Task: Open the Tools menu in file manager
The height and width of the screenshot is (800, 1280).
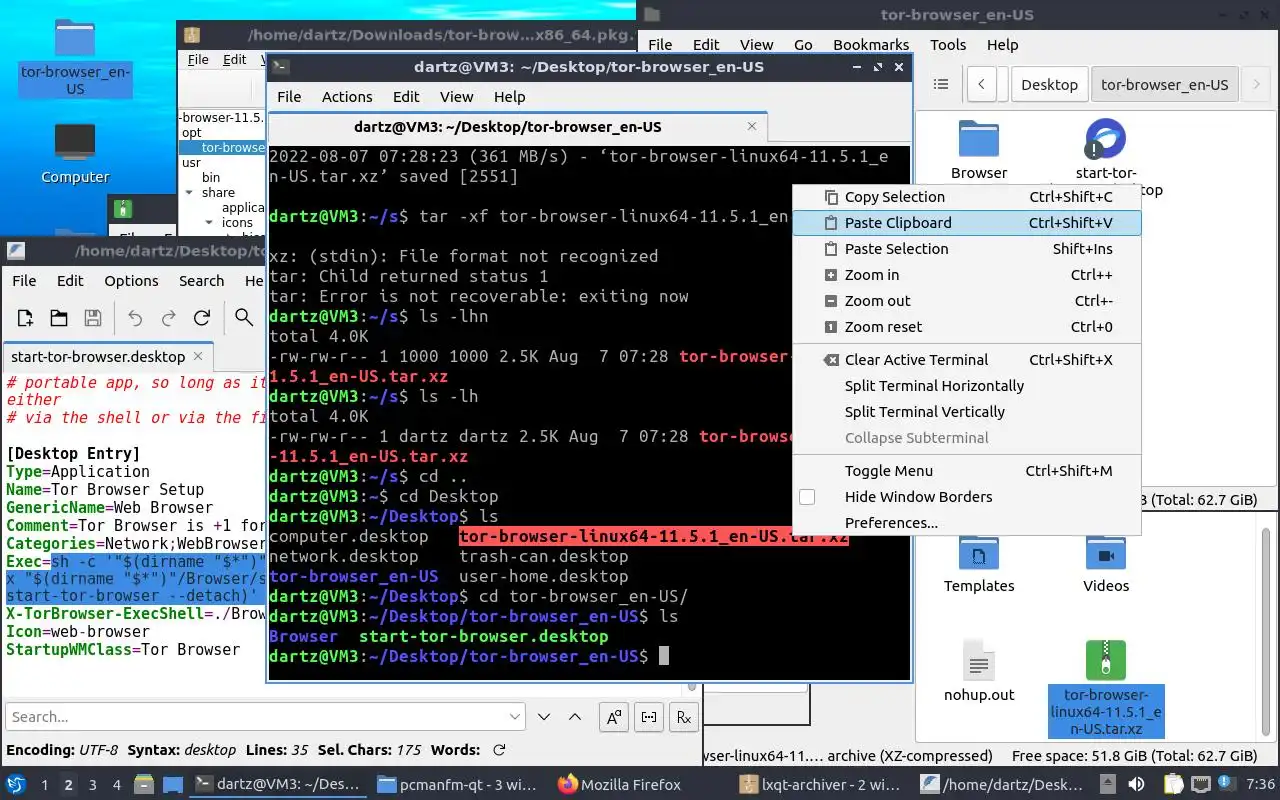Action: (x=948, y=45)
